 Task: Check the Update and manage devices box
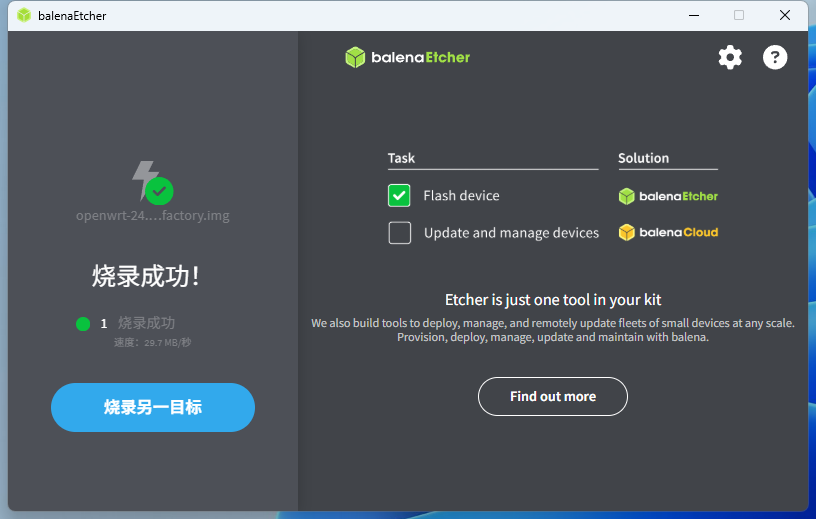pos(400,233)
